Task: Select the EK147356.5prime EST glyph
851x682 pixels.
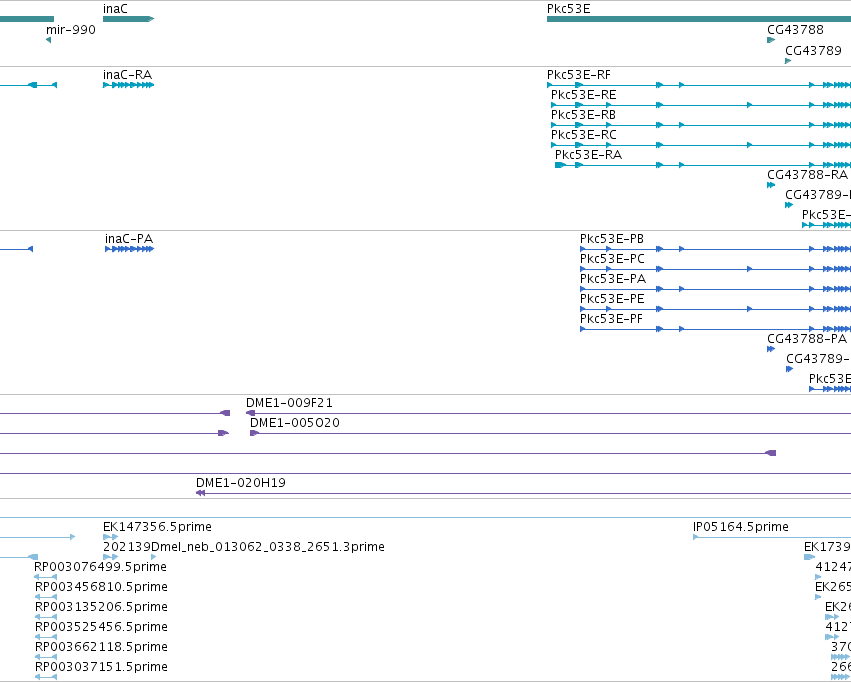Action: point(110,537)
